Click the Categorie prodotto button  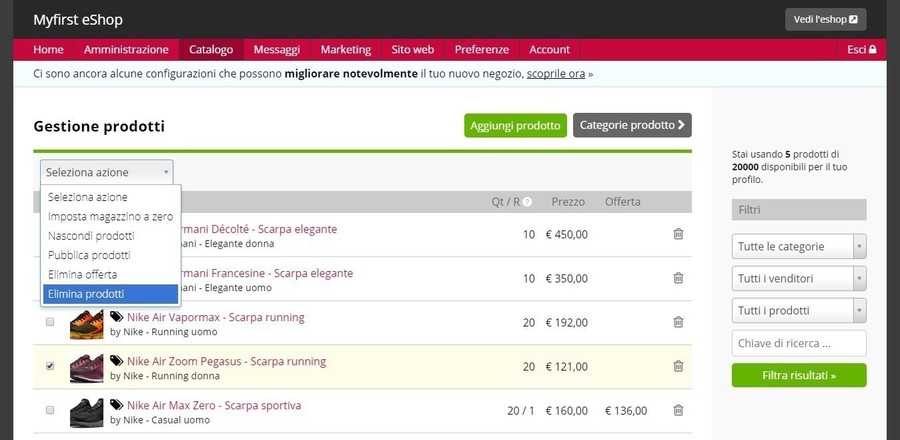(x=632, y=125)
